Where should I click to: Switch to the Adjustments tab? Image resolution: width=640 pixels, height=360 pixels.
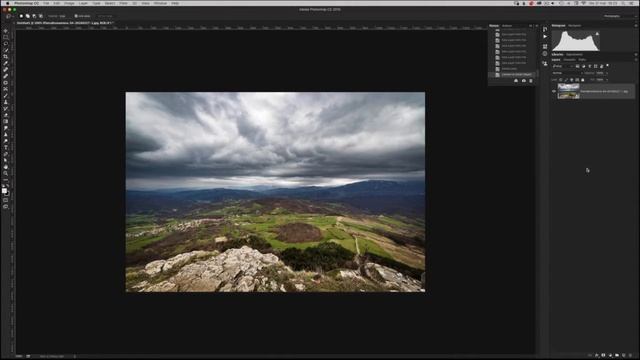coord(574,54)
